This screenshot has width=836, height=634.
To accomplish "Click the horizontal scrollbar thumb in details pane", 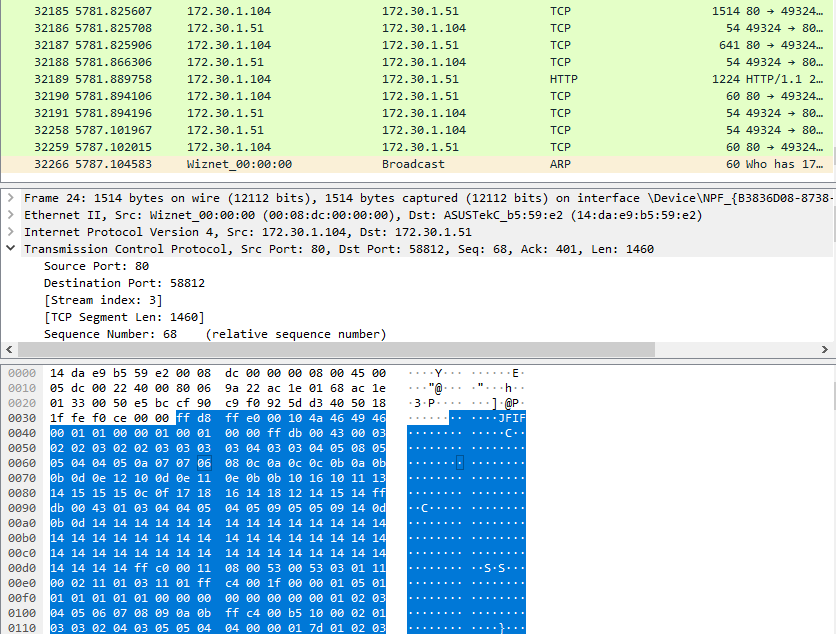I will point(336,349).
